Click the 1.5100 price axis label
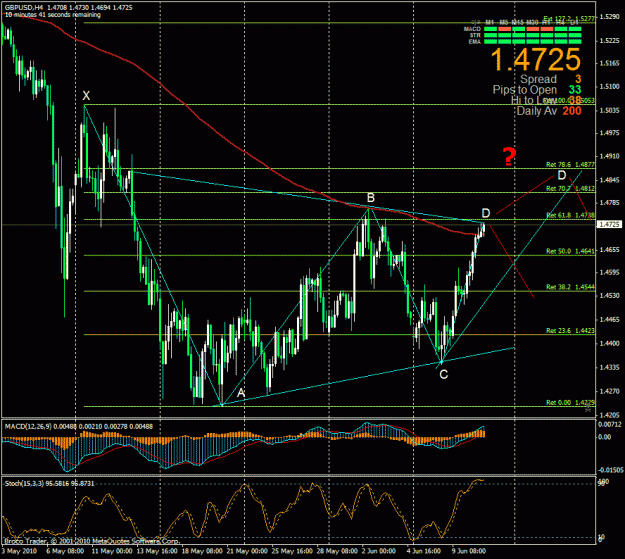Screen dimensions: 625x559 click(610, 87)
